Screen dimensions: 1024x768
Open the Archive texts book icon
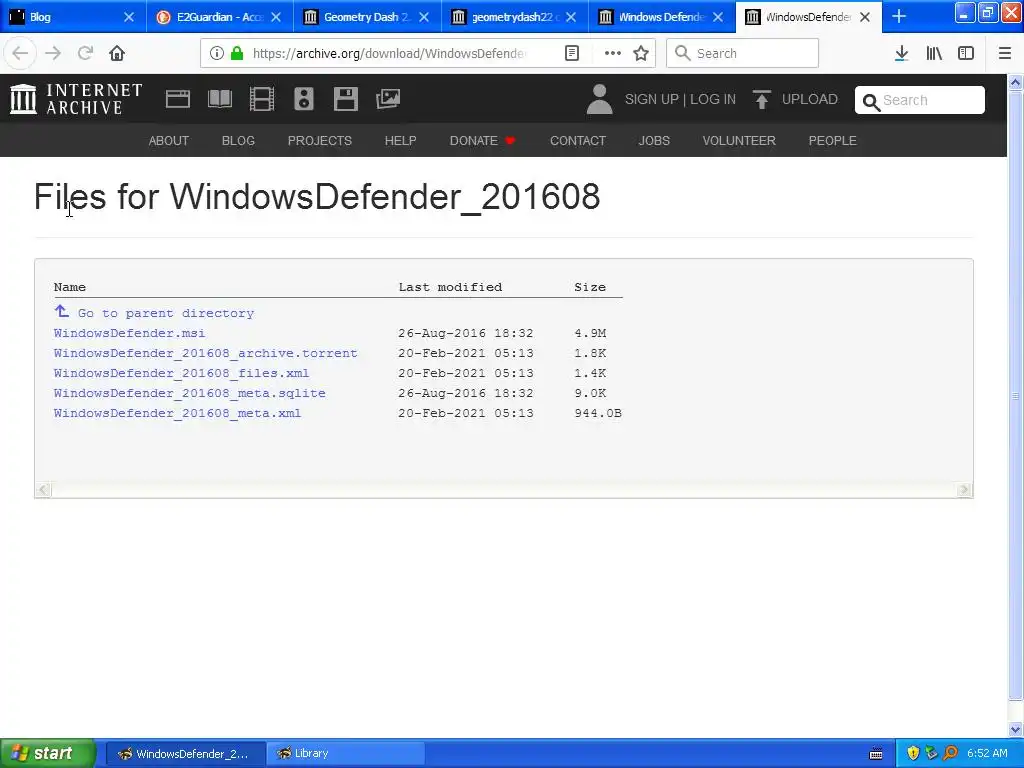pyautogui.click(x=219, y=99)
